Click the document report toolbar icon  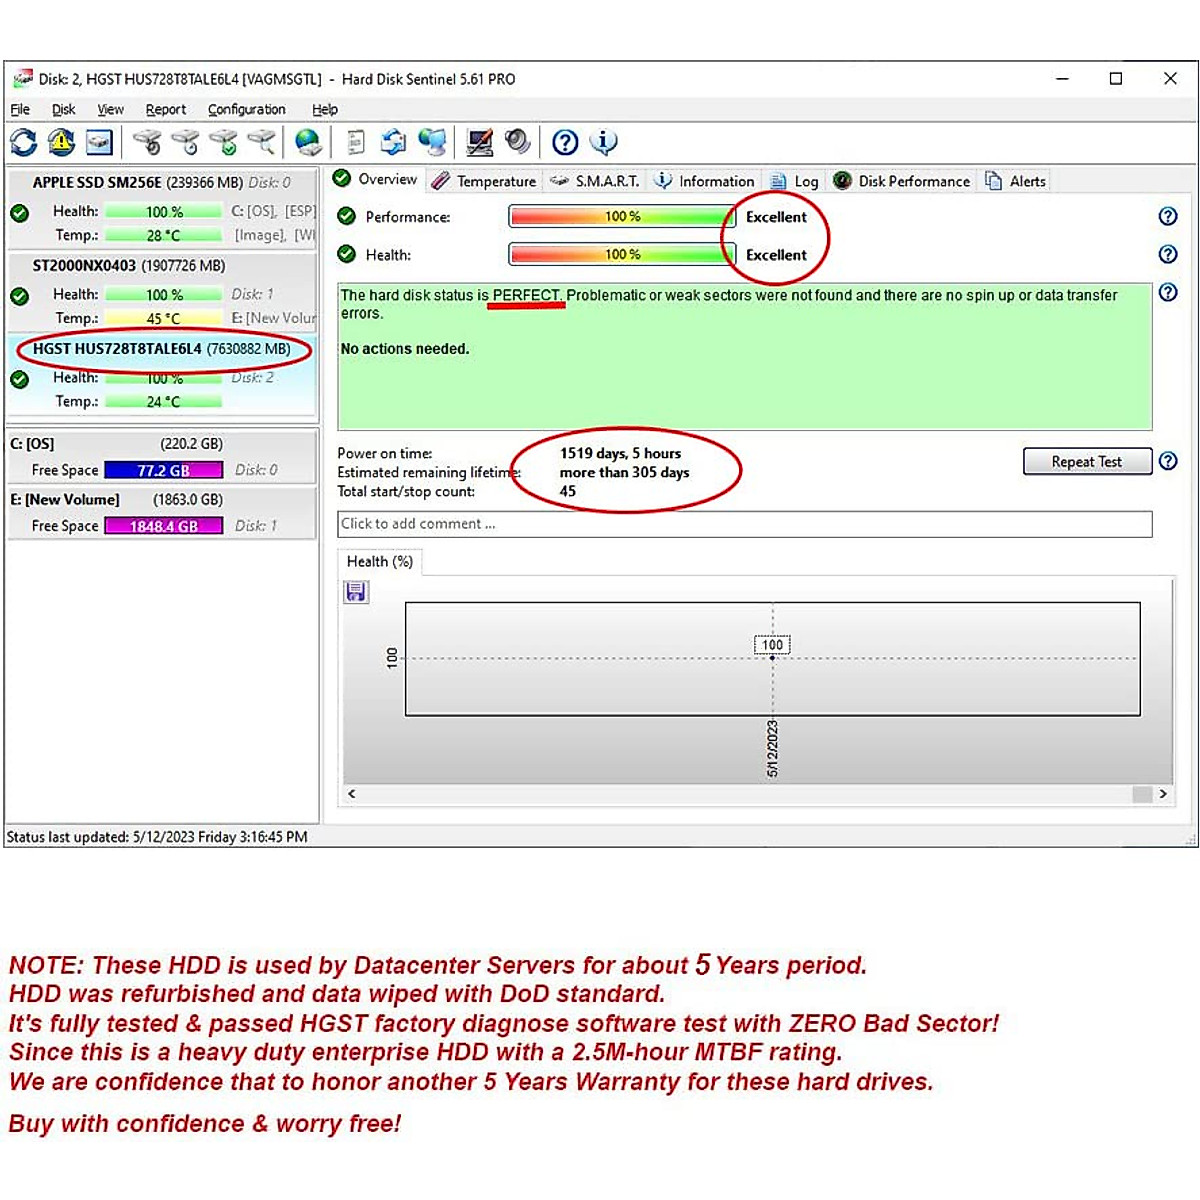coord(355,143)
